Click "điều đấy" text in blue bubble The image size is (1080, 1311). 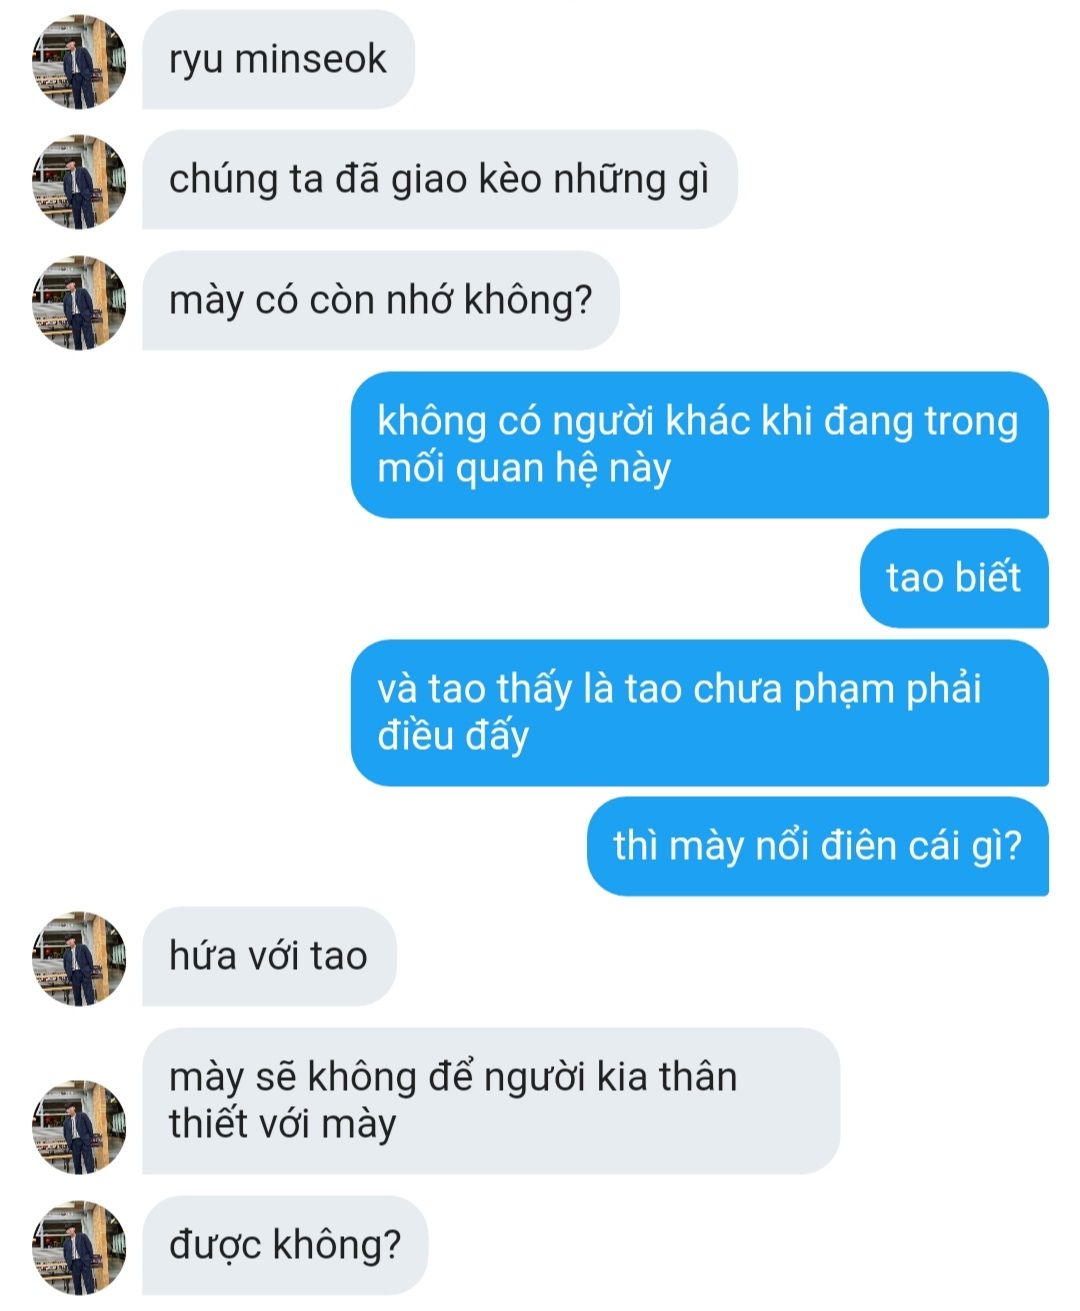453,736
